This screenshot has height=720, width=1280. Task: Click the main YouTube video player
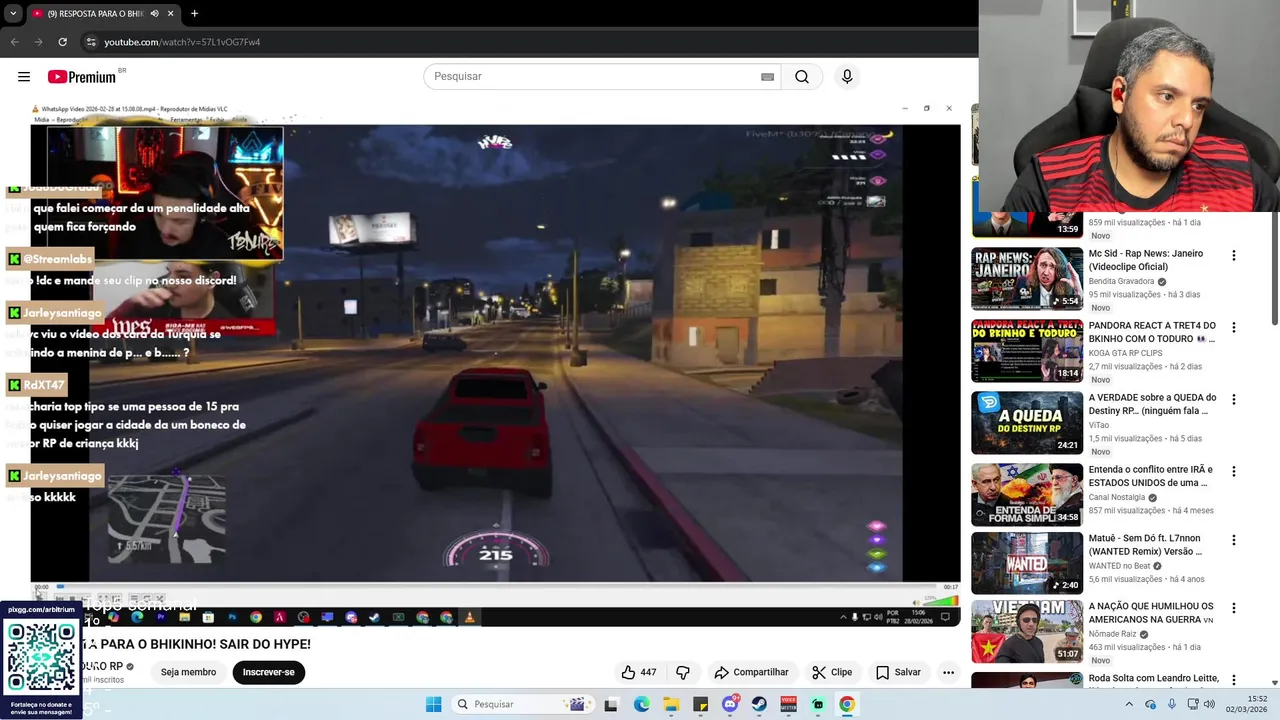pos(495,365)
